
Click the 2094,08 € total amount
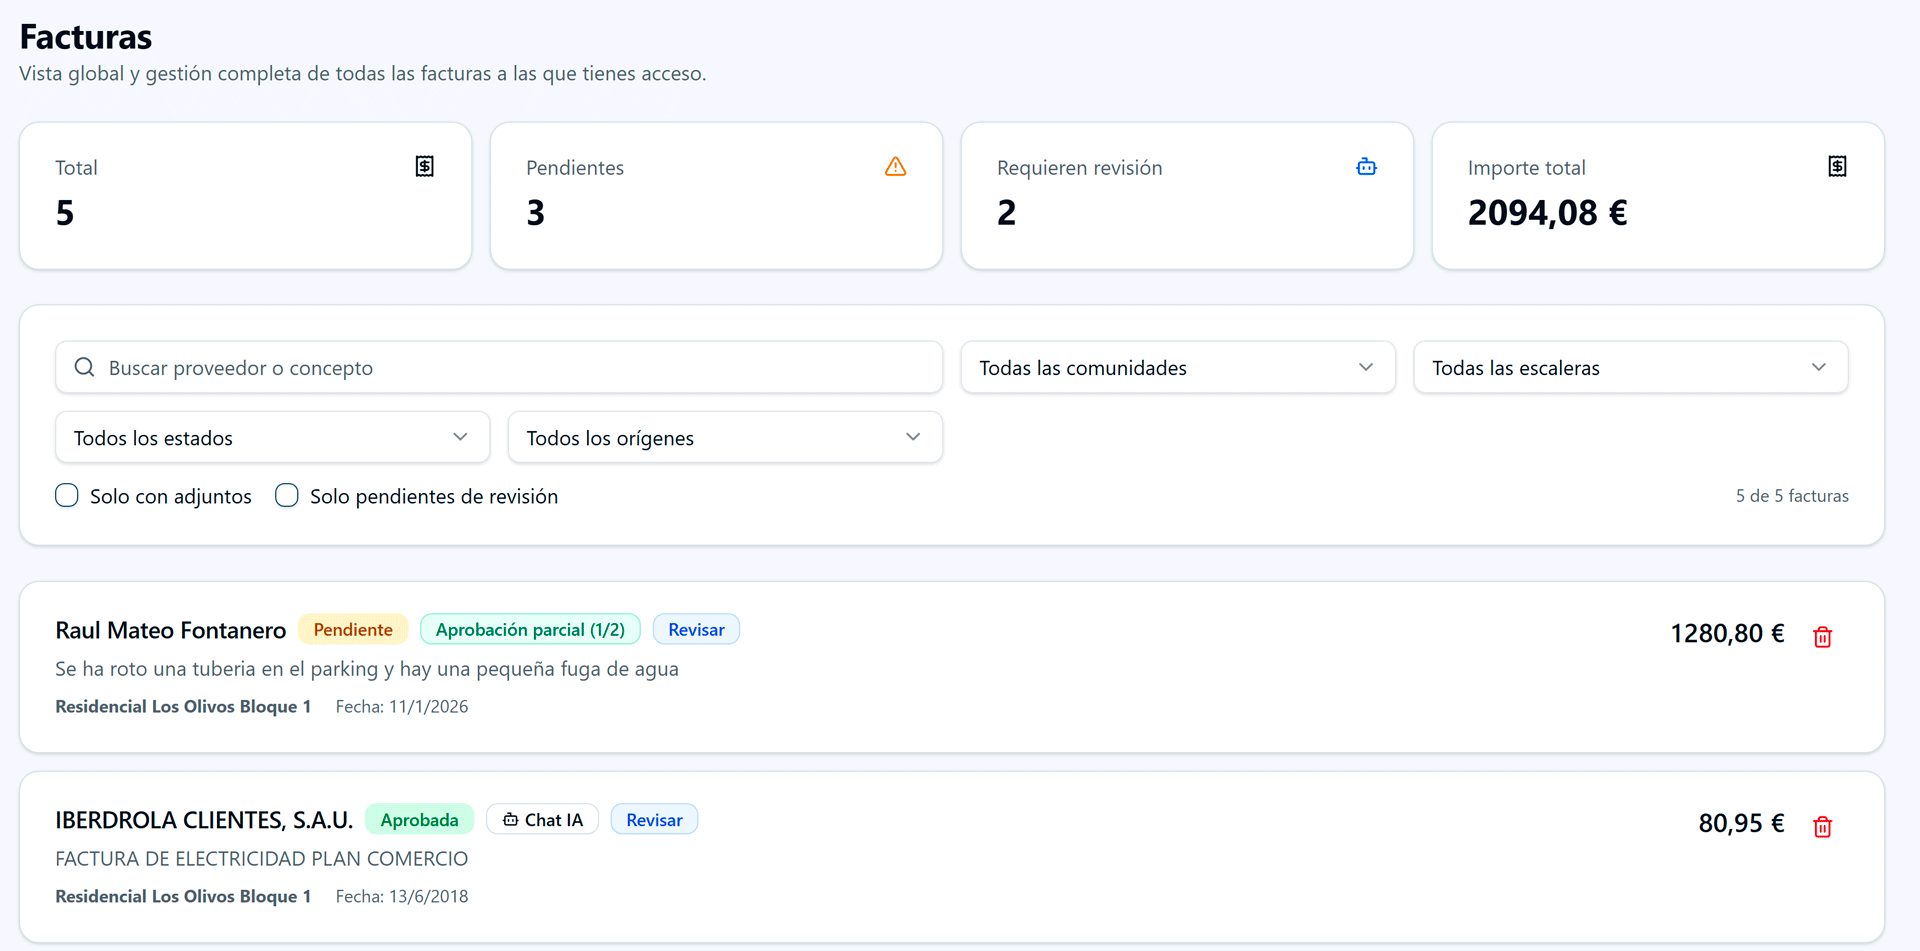coord(1547,212)
